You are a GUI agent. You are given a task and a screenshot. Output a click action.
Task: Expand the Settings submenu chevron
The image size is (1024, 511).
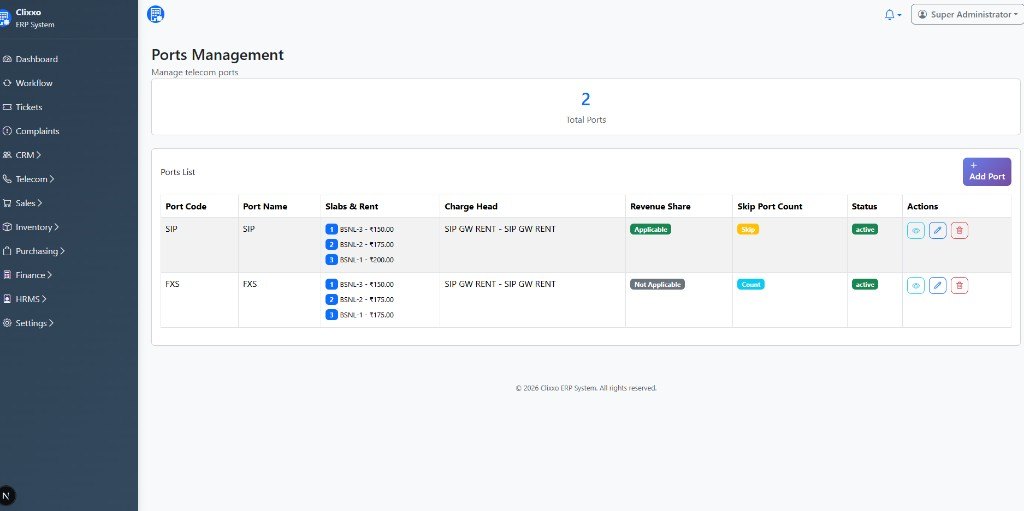[x=51, y=323]
